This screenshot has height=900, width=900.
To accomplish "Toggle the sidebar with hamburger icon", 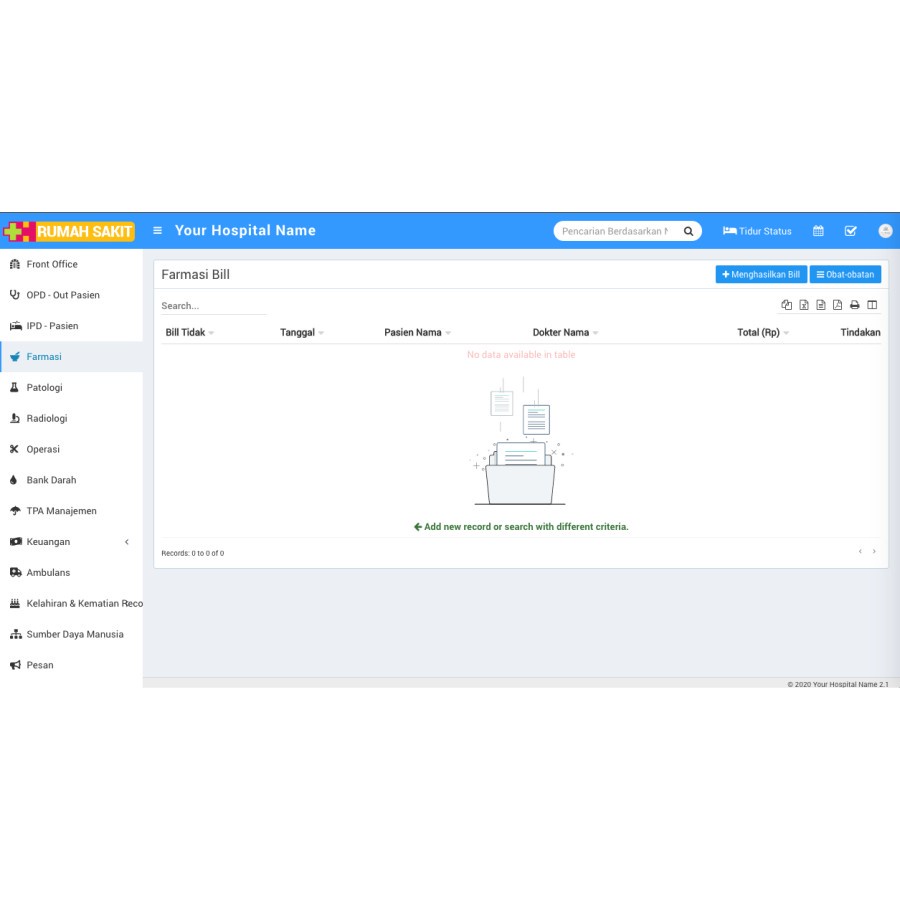I will coord(157,231).
